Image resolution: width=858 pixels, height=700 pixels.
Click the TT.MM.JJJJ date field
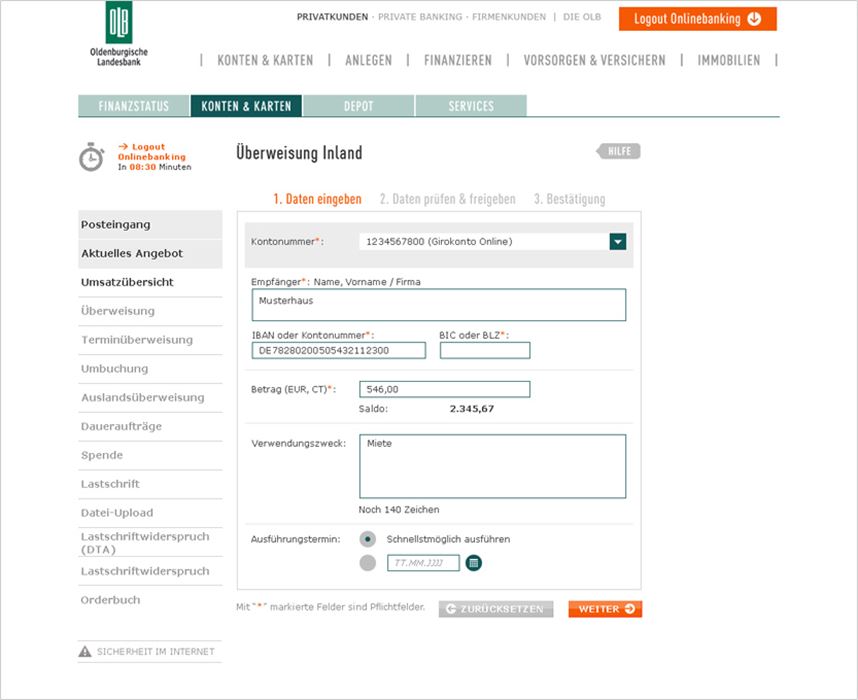[423, 563]
